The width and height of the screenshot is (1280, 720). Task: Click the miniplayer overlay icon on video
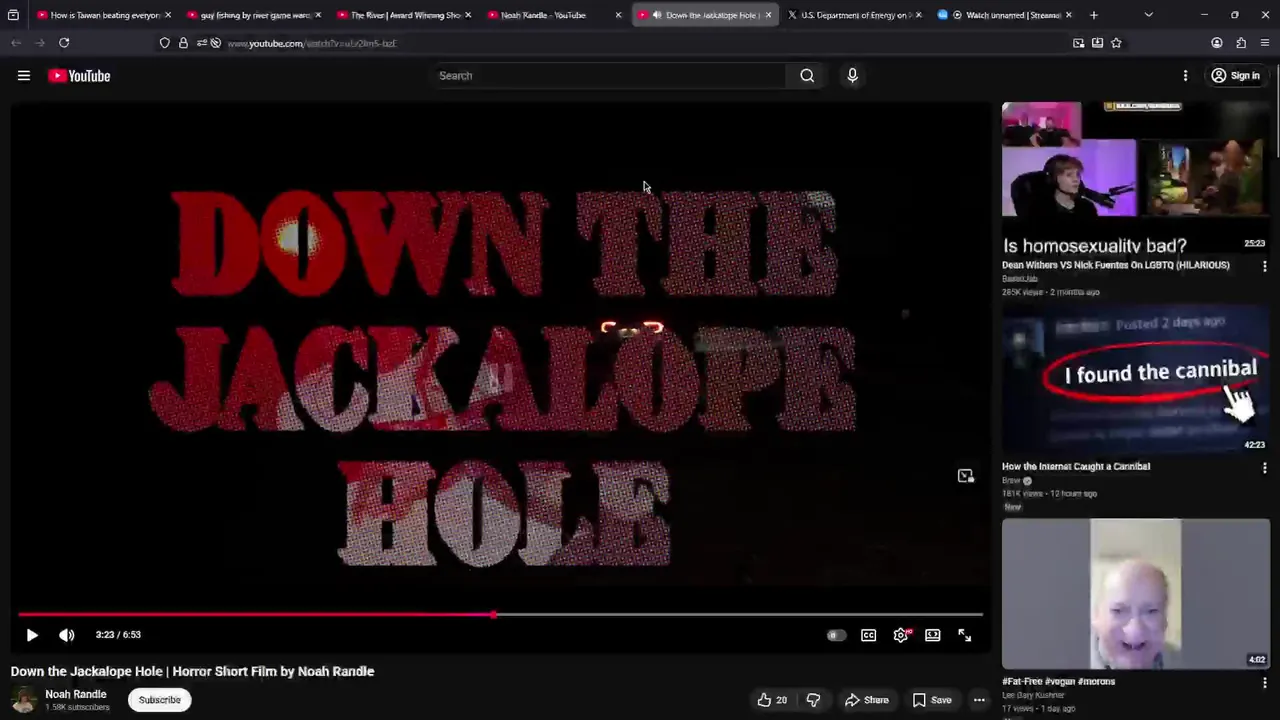coord(966,476)
